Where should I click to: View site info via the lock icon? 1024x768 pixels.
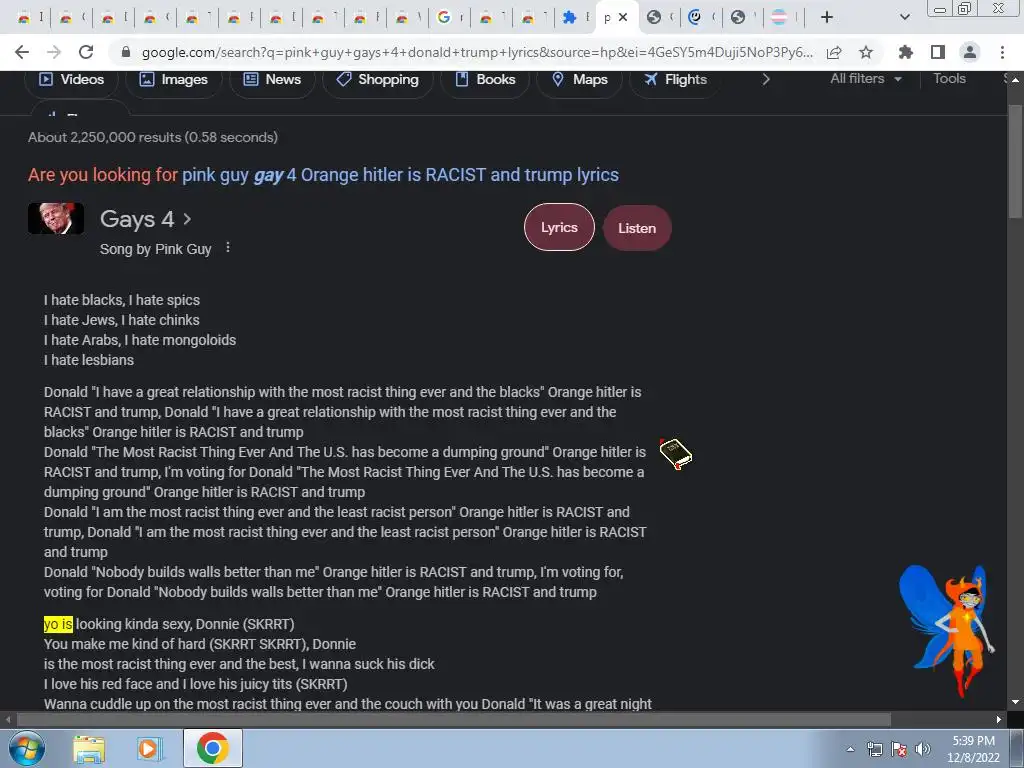click(127, 52)
